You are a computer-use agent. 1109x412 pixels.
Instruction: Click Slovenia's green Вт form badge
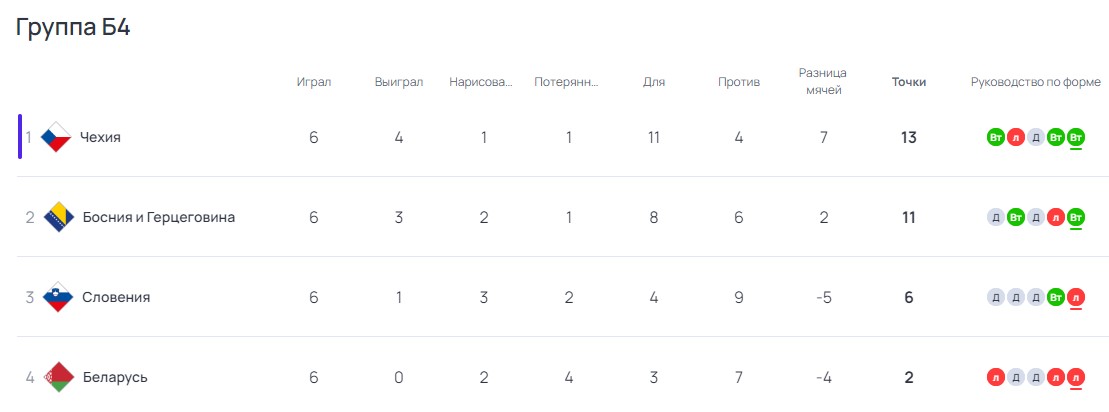pos(1056,298)
